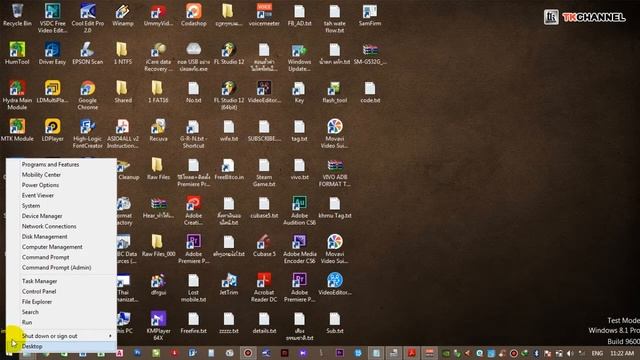Open the Driver Easy shortcut
This screenshot has width=640, height=360.
[52, 53]
